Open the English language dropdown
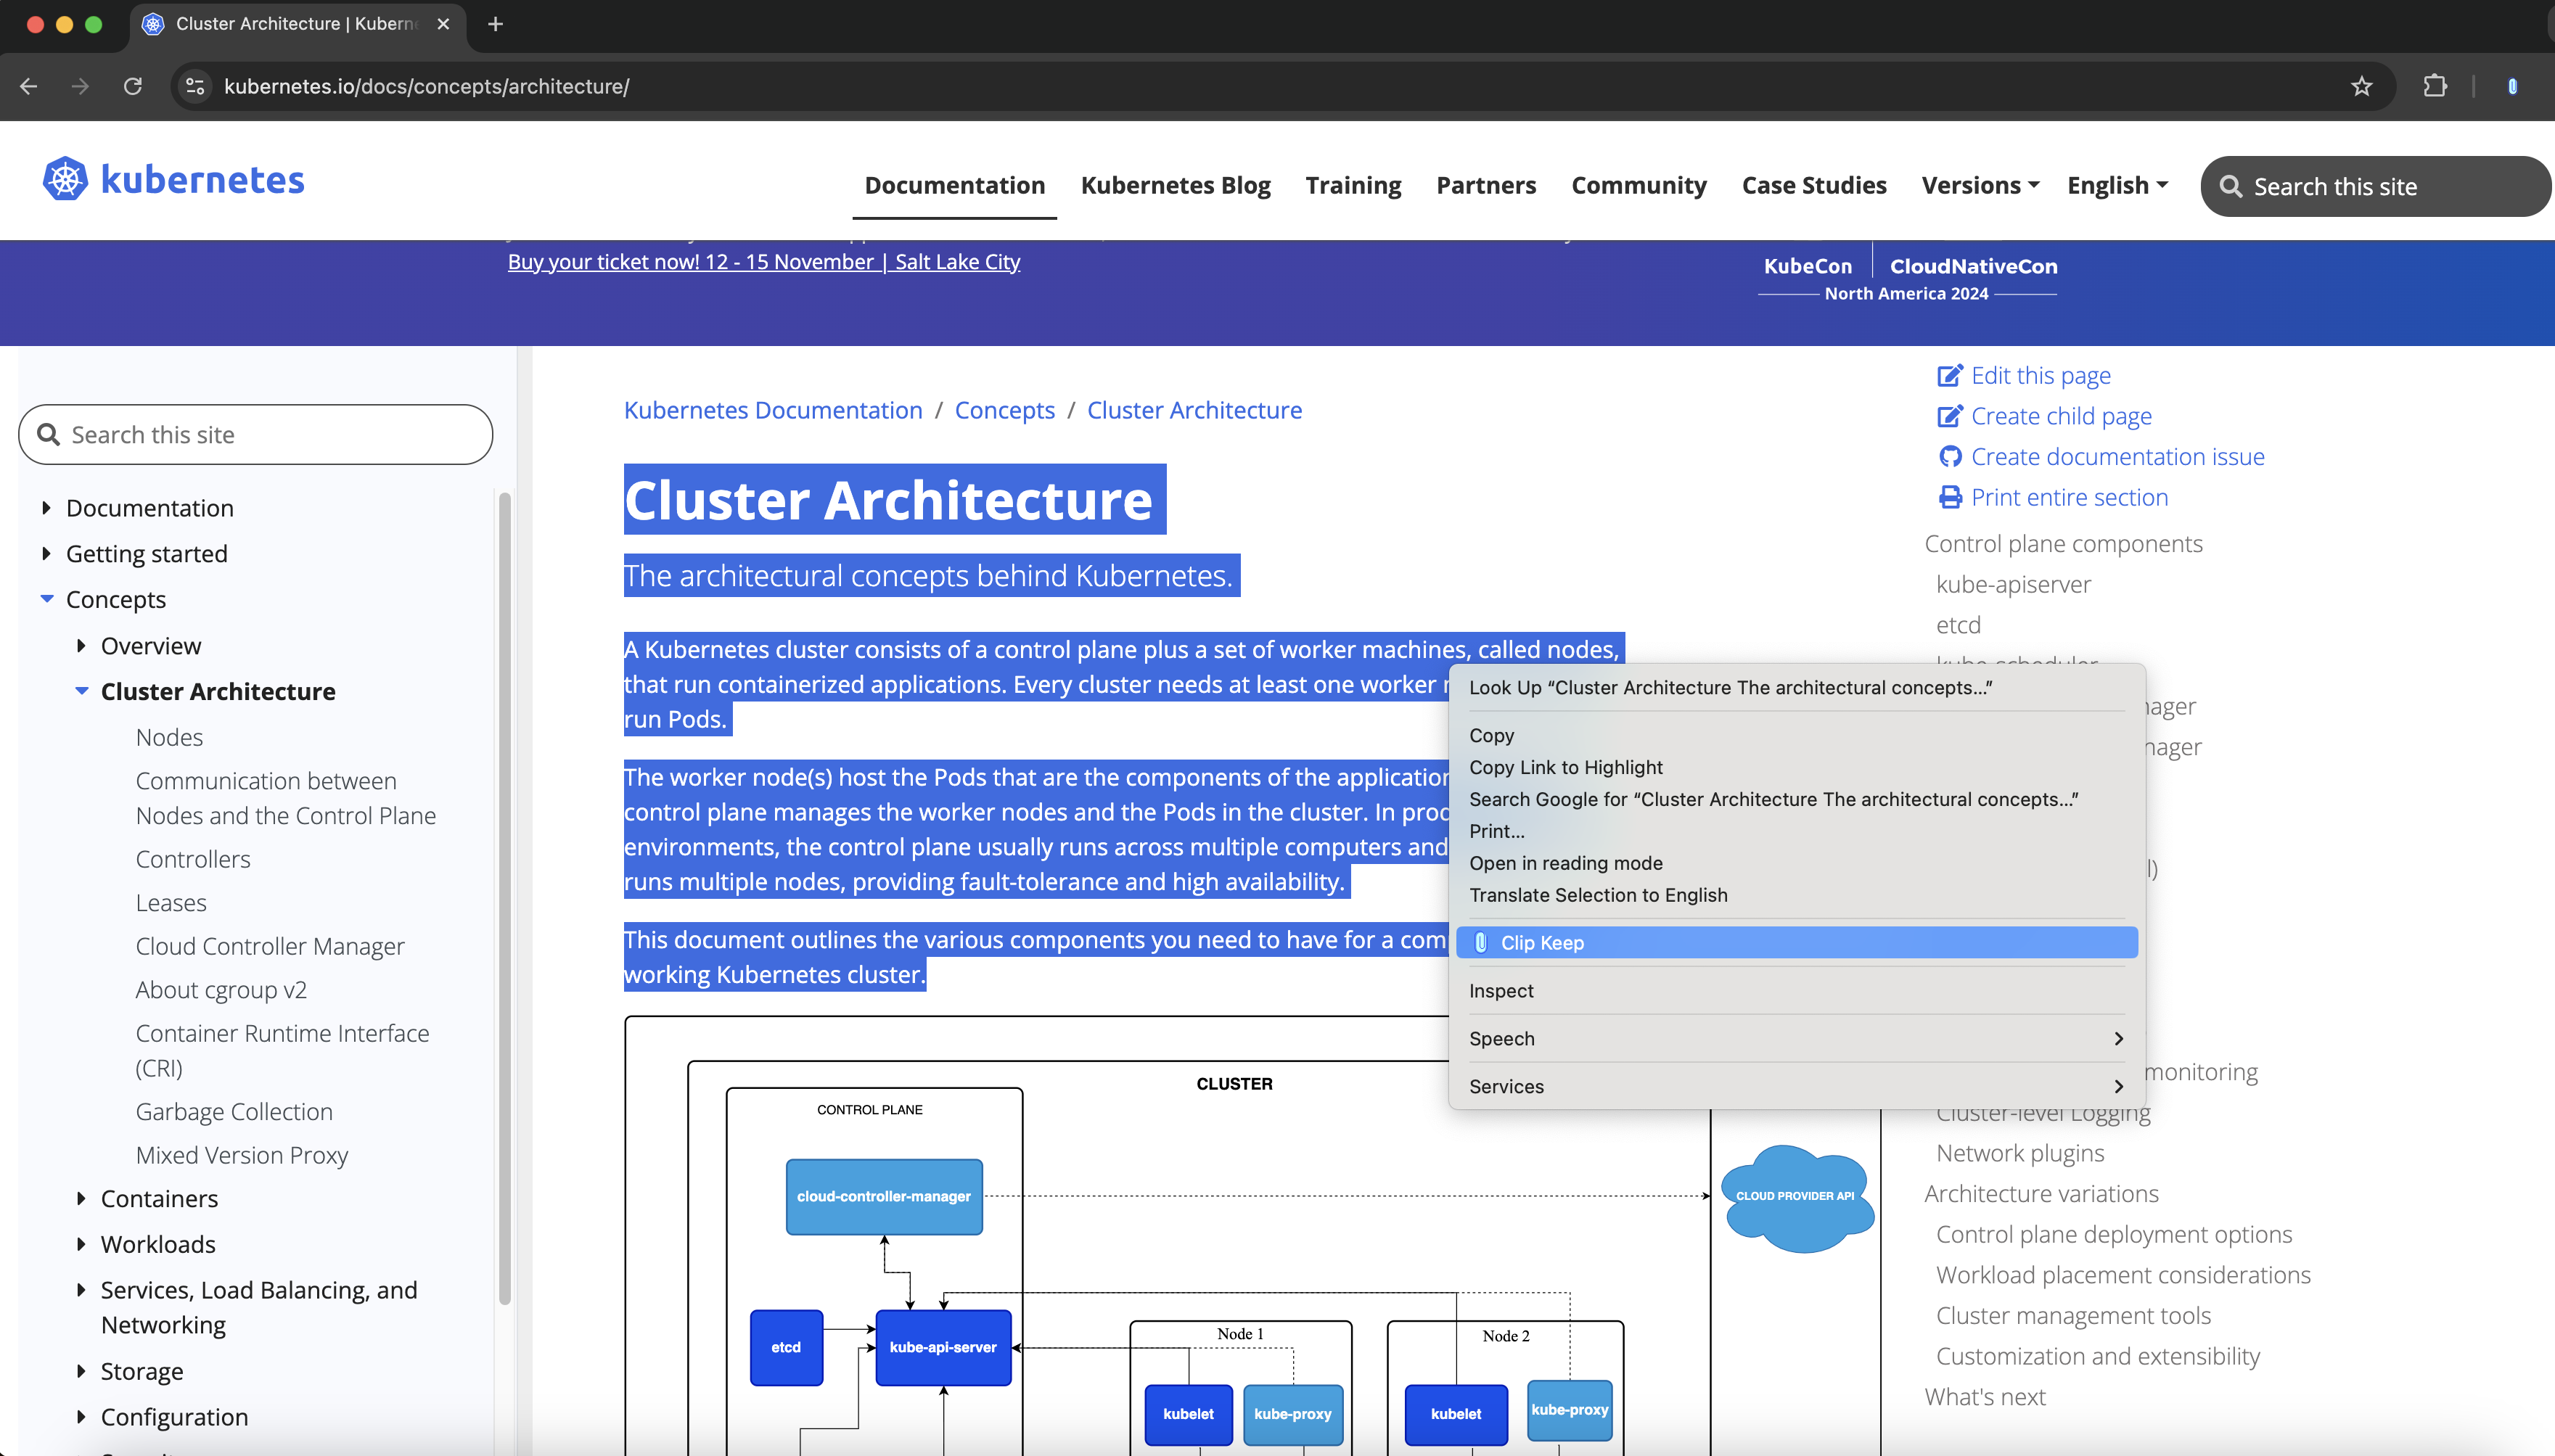 (2116, 185)
